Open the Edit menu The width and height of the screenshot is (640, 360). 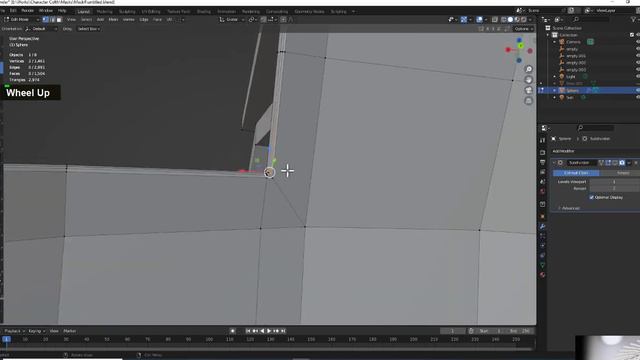click(x=13, y=11)
